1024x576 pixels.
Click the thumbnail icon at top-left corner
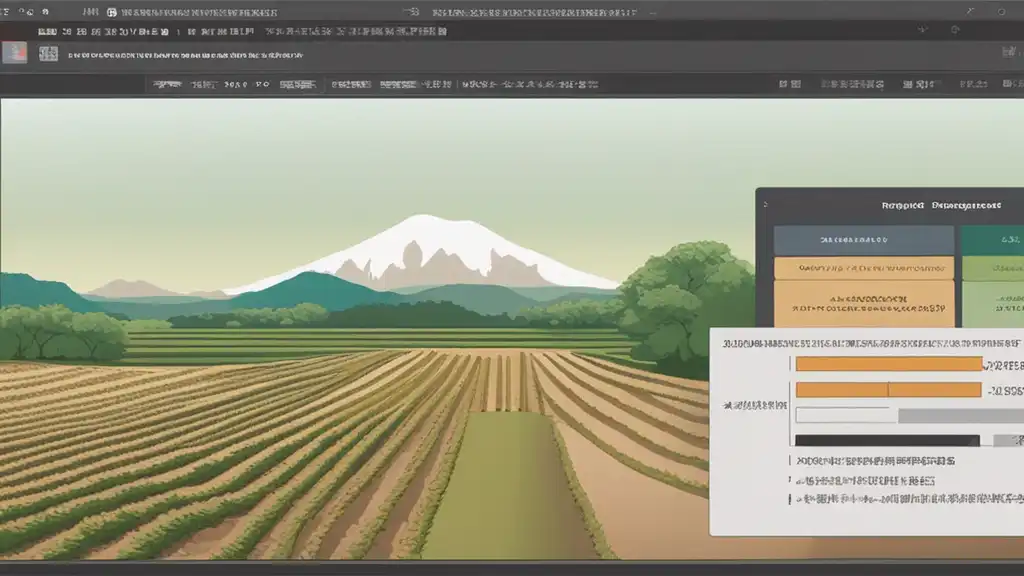click(x=14, y=53)
